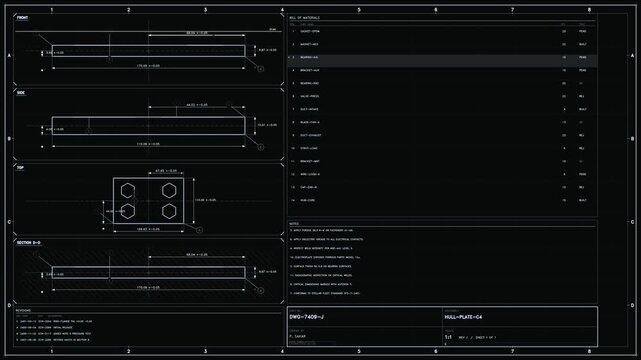Click zone marker C on right border
The image size is (641, 360).
(x=632, y=222)
